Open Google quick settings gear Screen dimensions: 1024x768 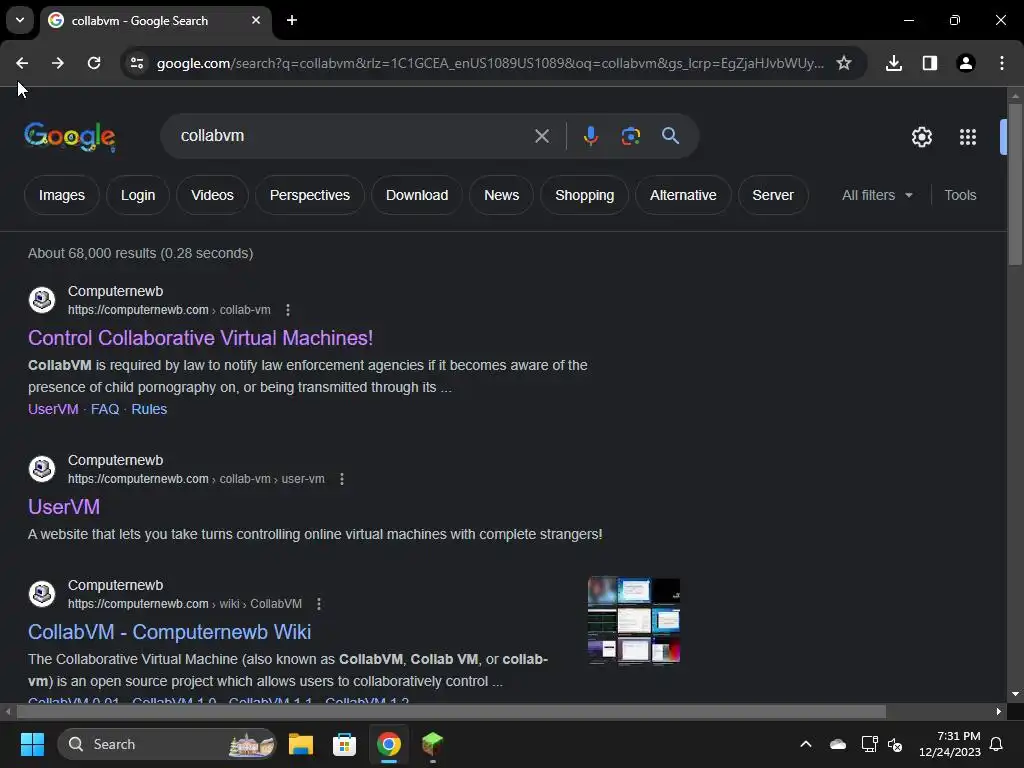point(921,136)
